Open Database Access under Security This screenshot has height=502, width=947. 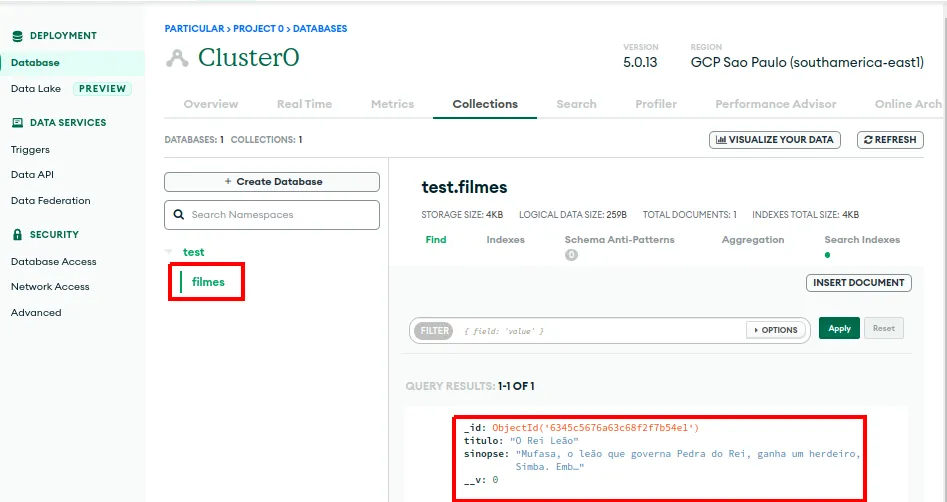[54, 262]
